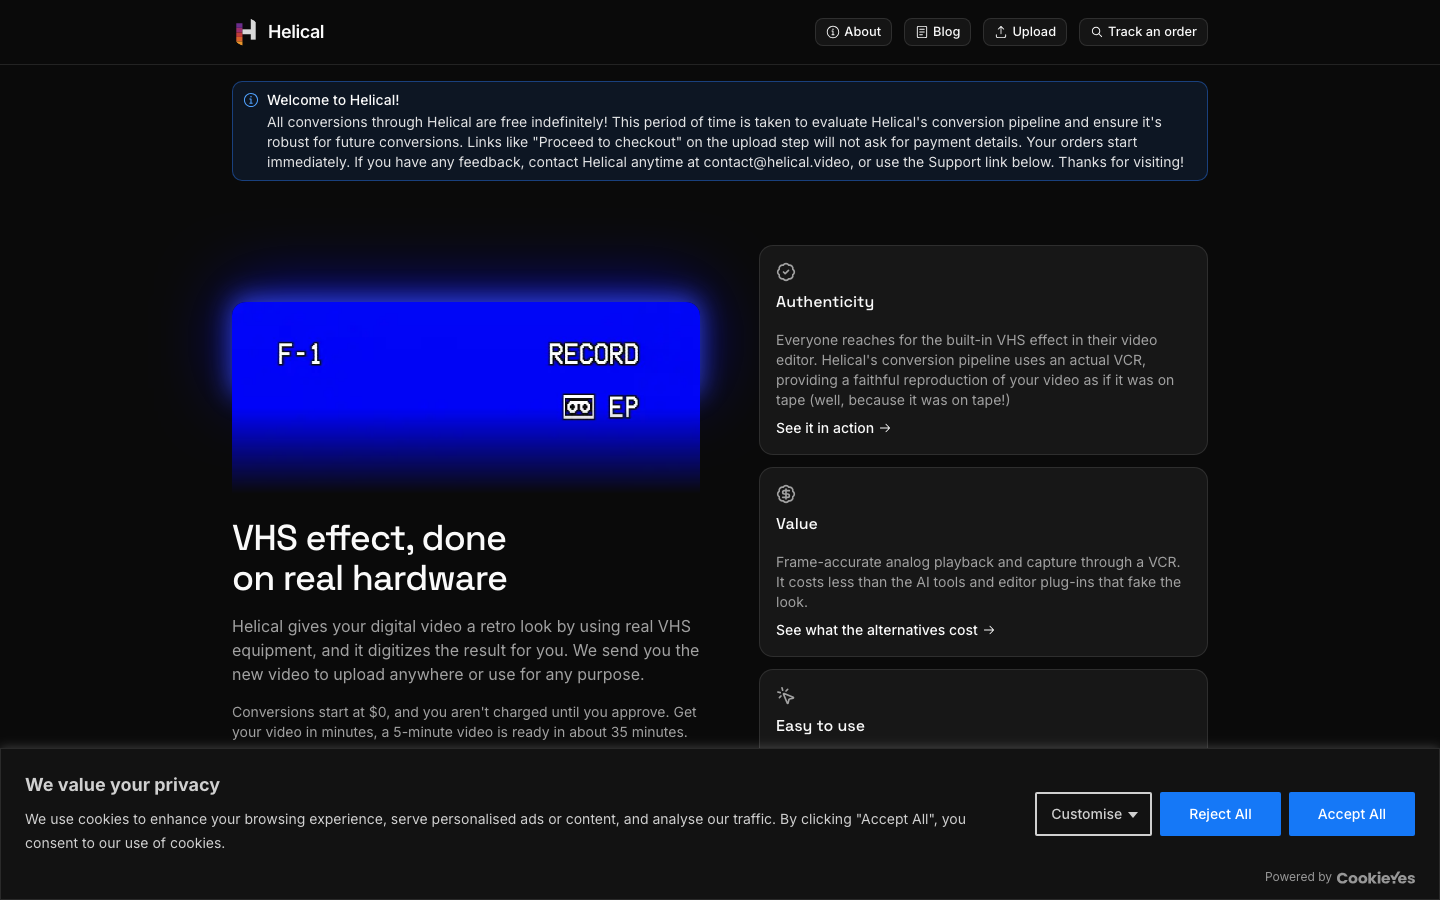
Task: Click the Easy to use cursor icon
Action: coord(786,696)
